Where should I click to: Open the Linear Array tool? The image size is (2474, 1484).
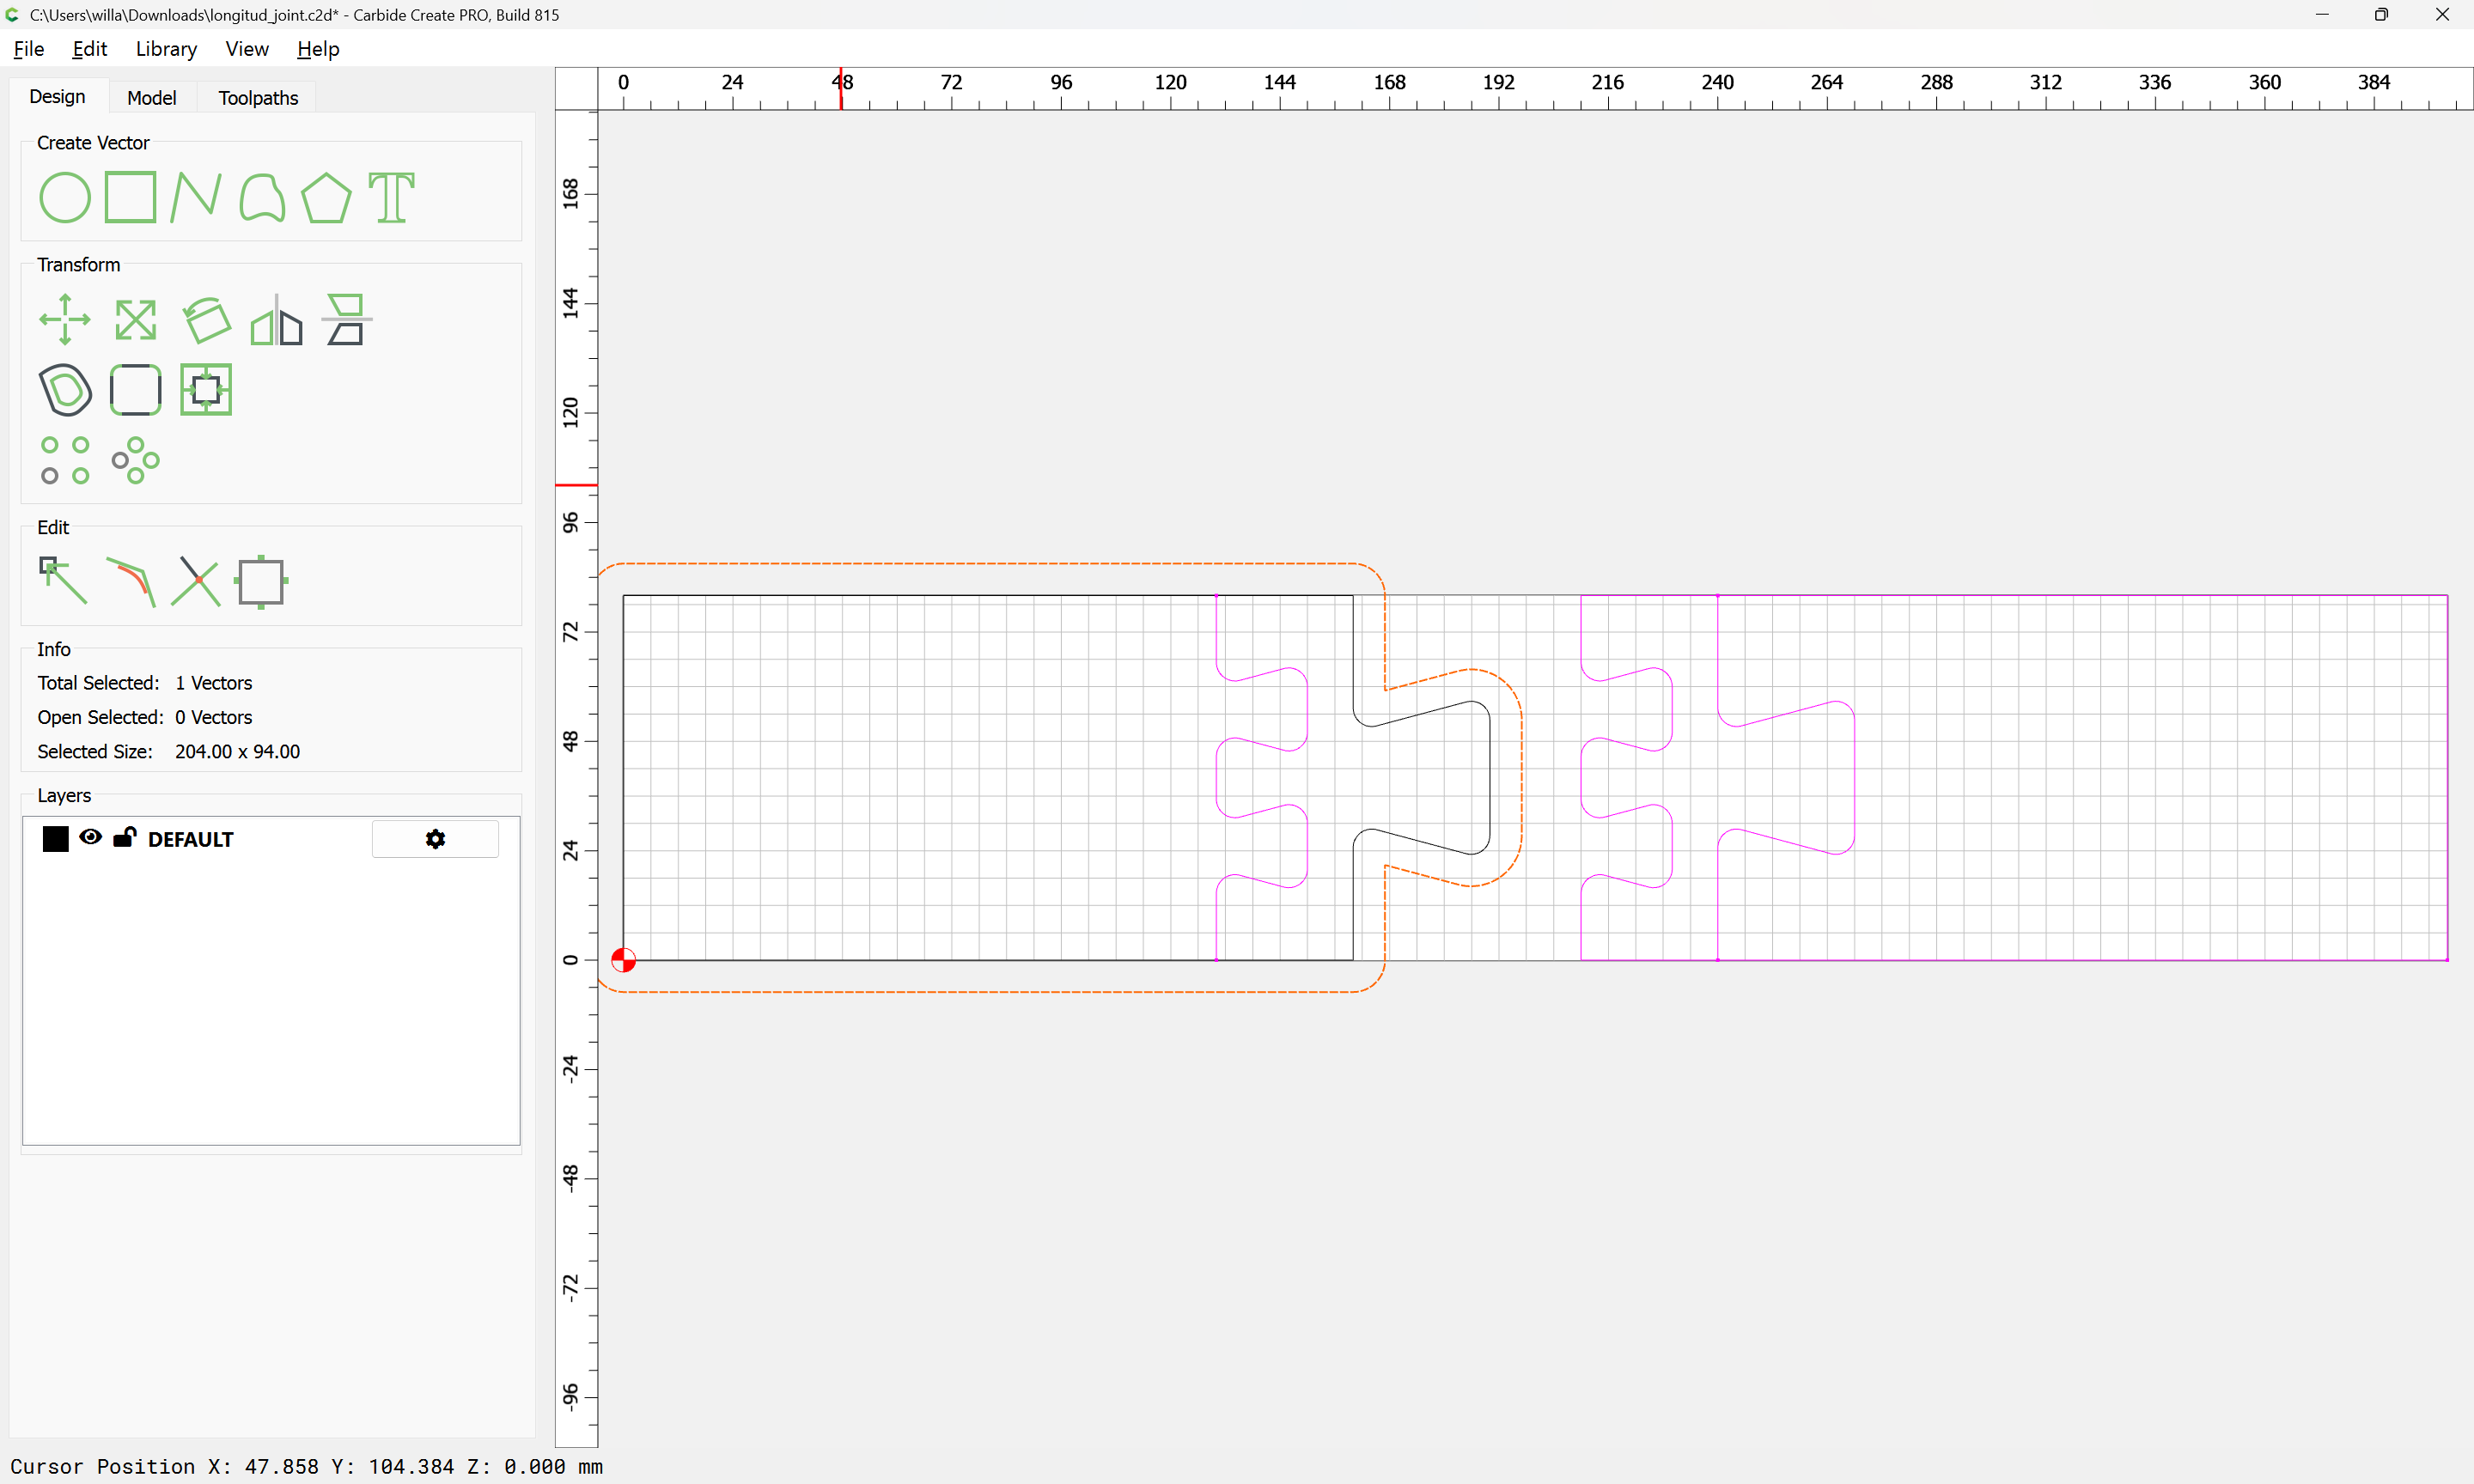65,460
